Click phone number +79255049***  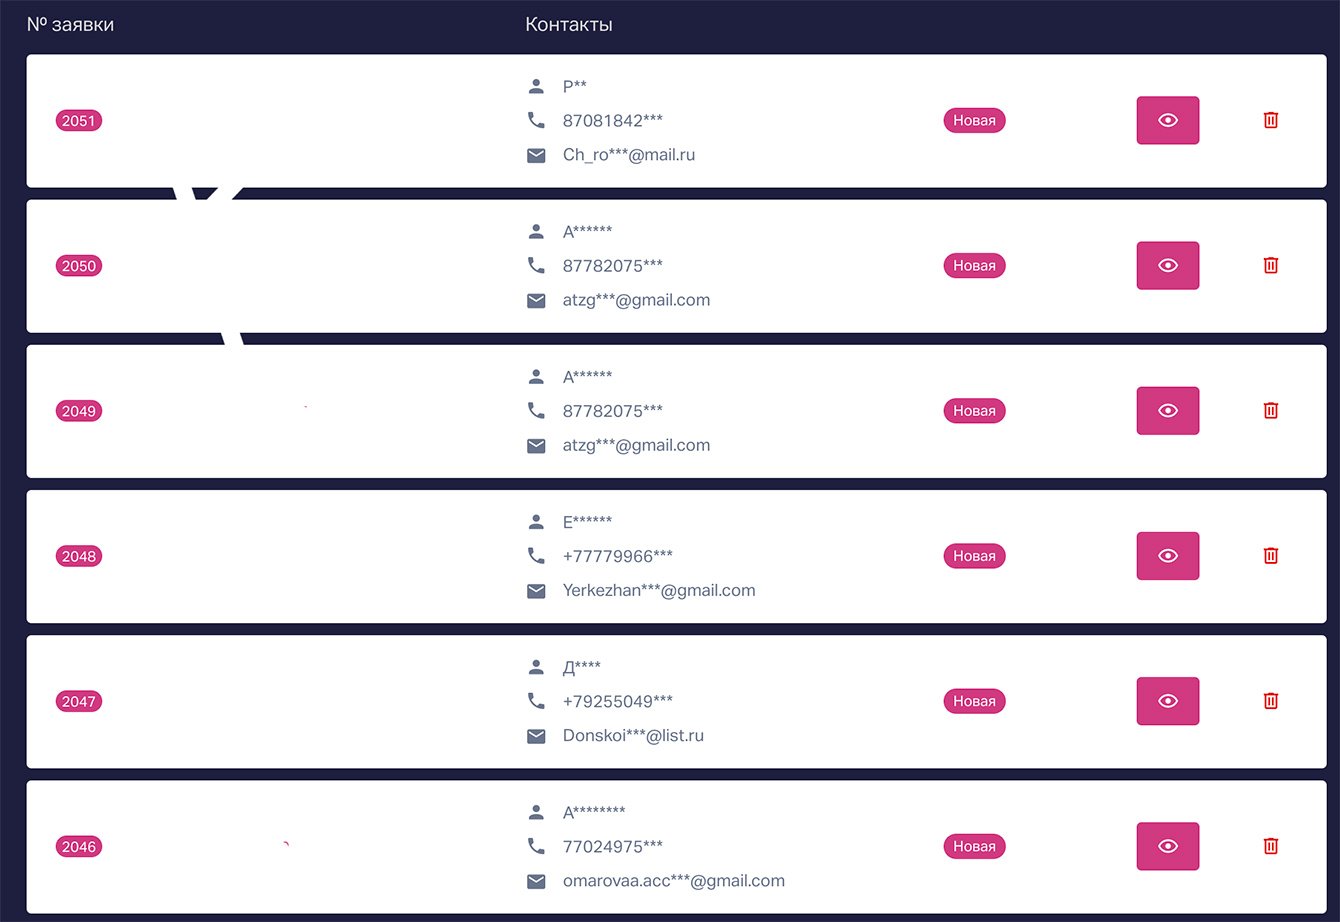(x=617, y=701)
